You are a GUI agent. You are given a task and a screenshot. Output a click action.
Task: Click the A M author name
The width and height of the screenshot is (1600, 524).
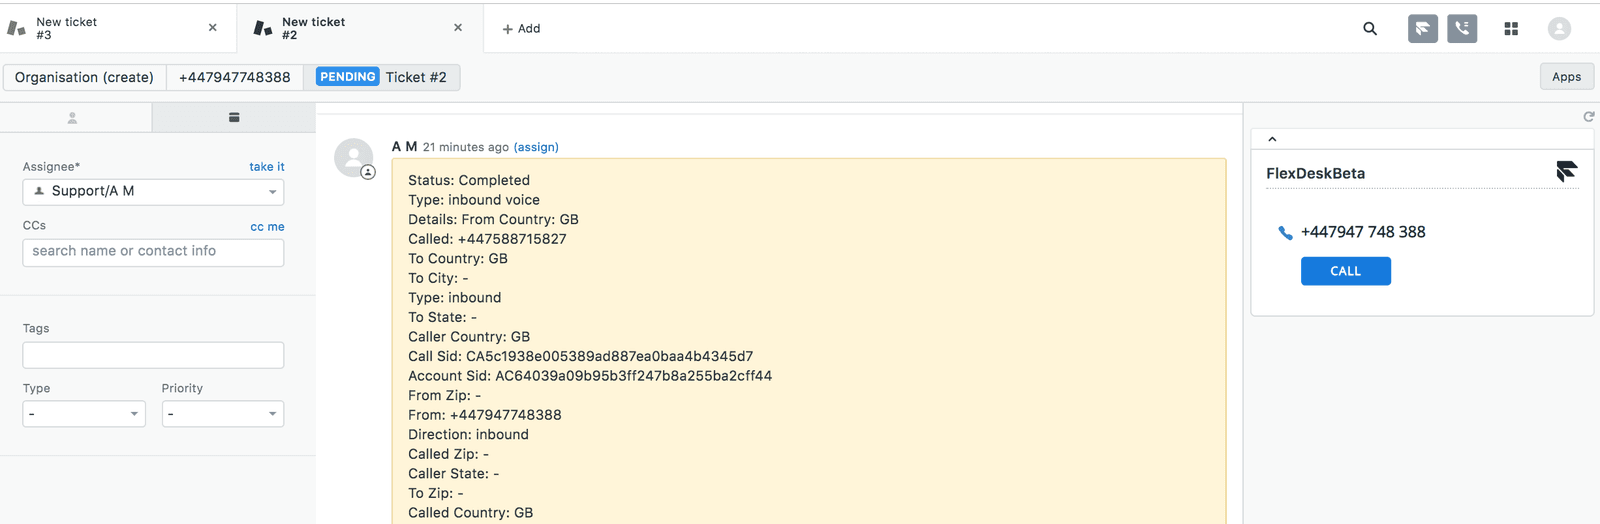coord(404,147)
